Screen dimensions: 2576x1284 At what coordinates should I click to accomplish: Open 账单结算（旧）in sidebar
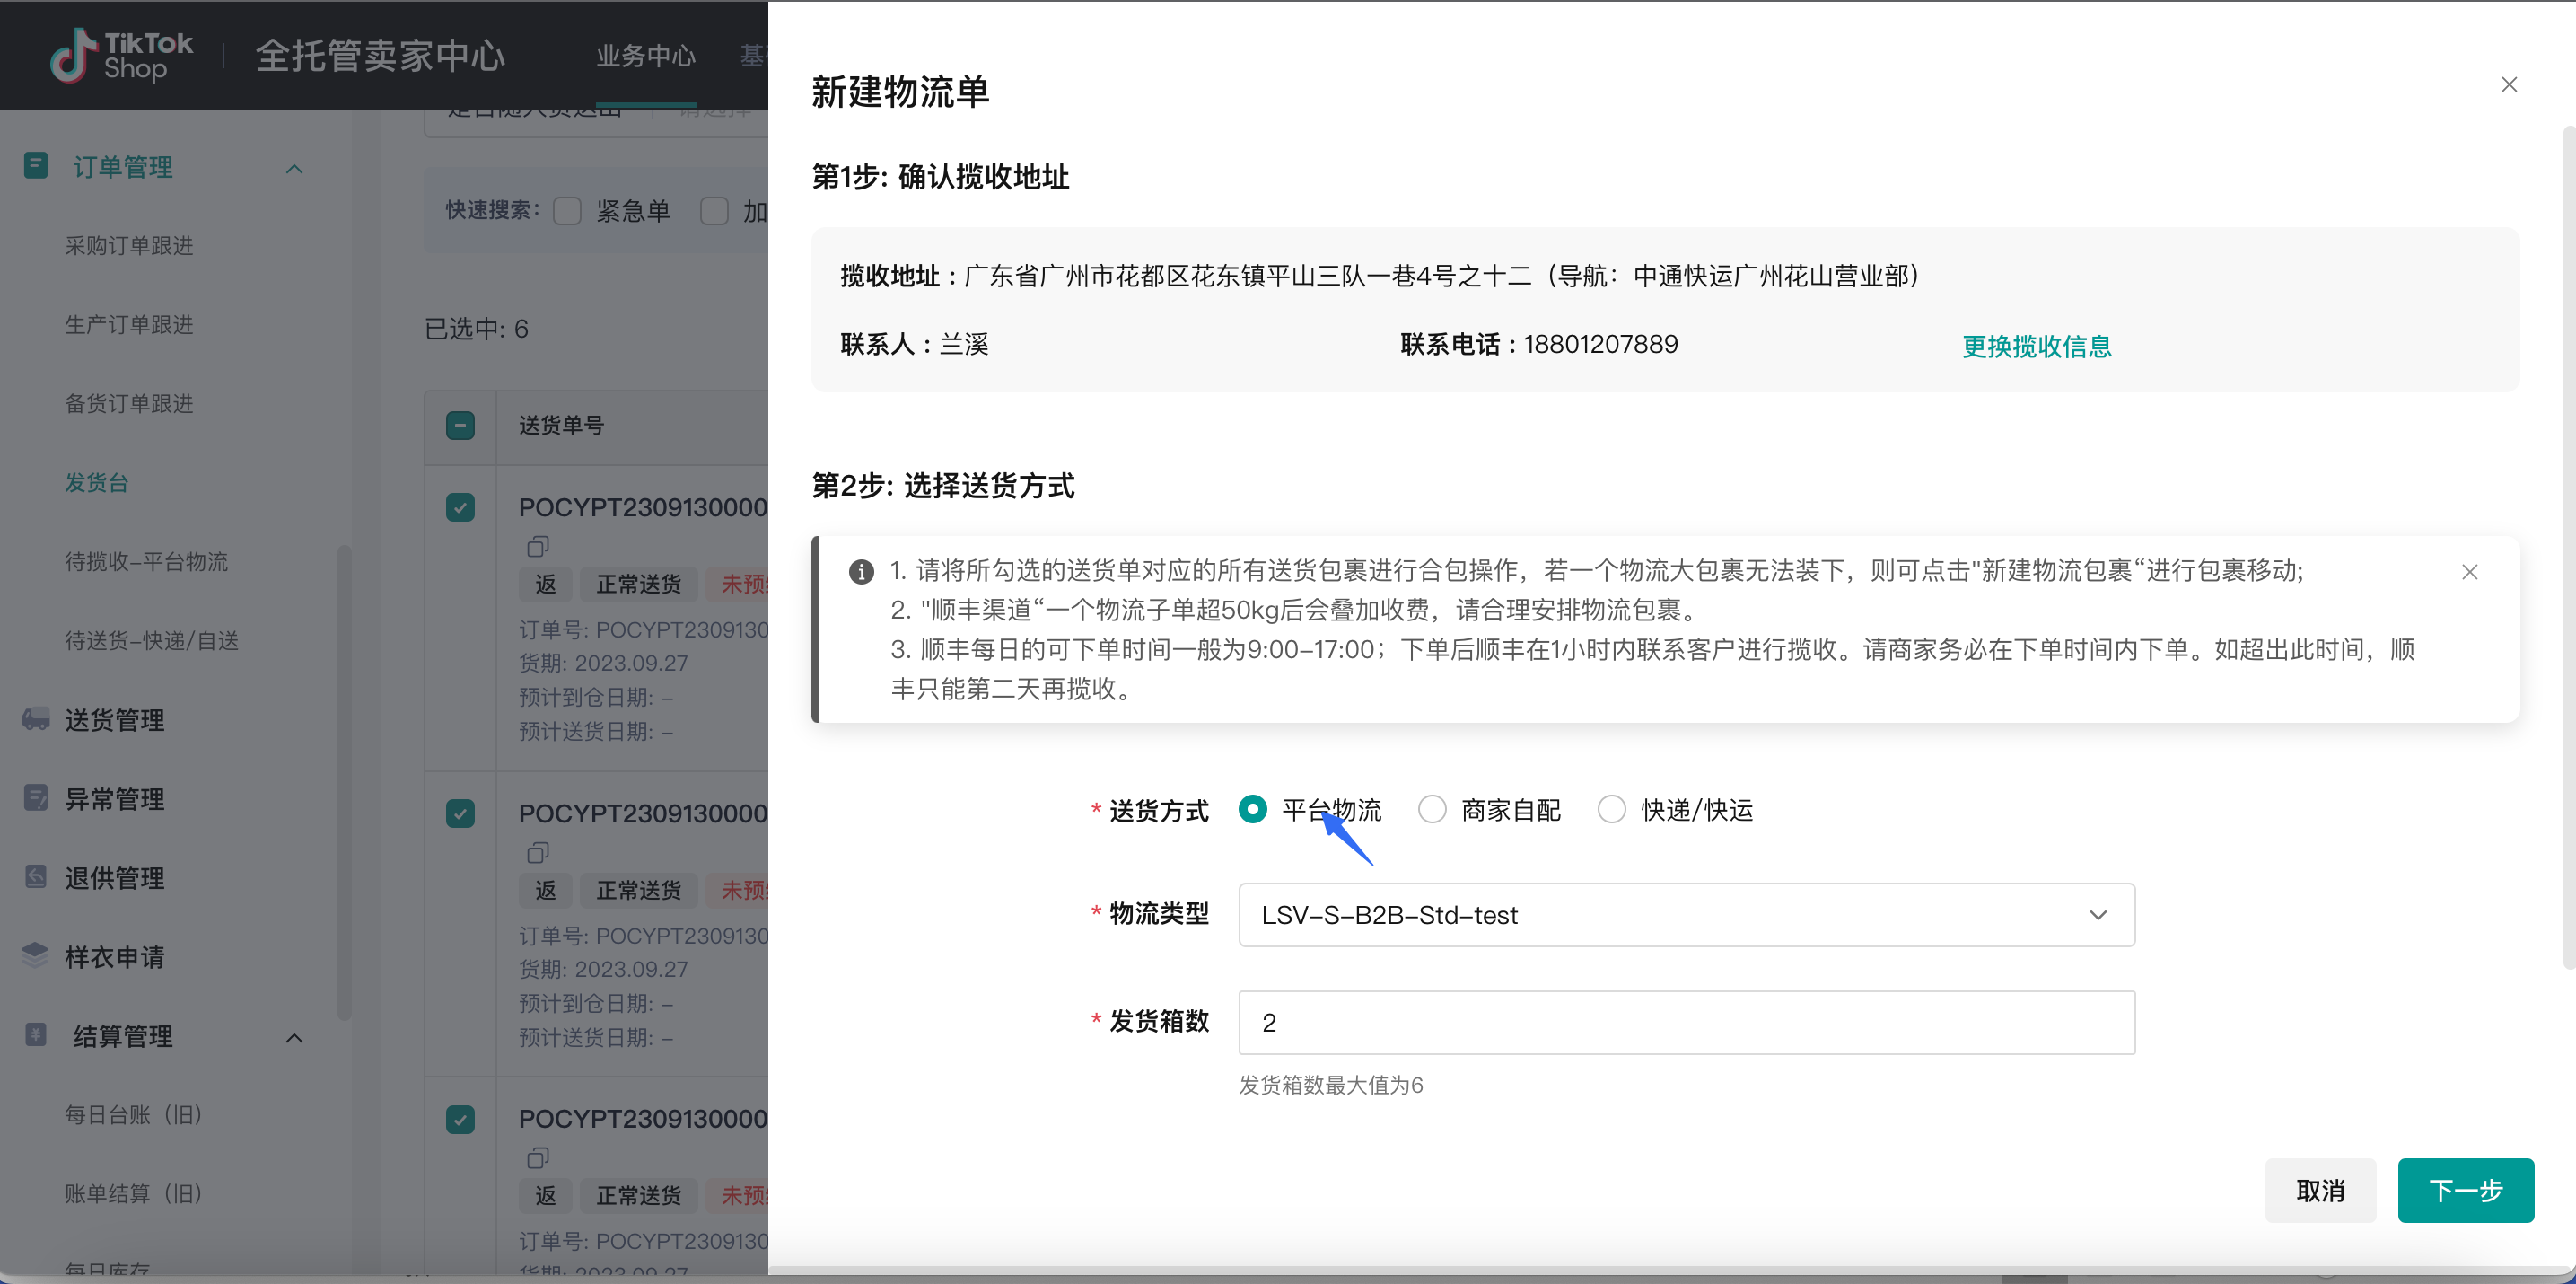(x=134, y=1193)
